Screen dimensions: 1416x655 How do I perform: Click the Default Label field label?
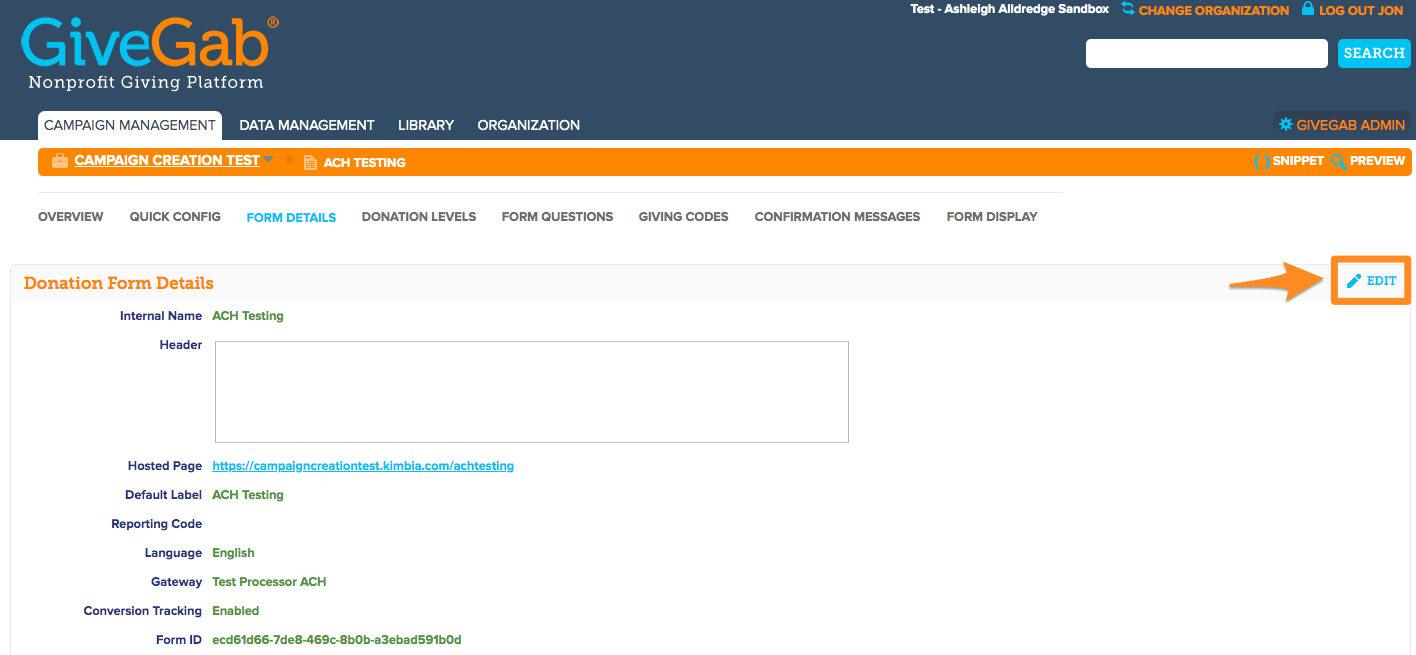164,495
